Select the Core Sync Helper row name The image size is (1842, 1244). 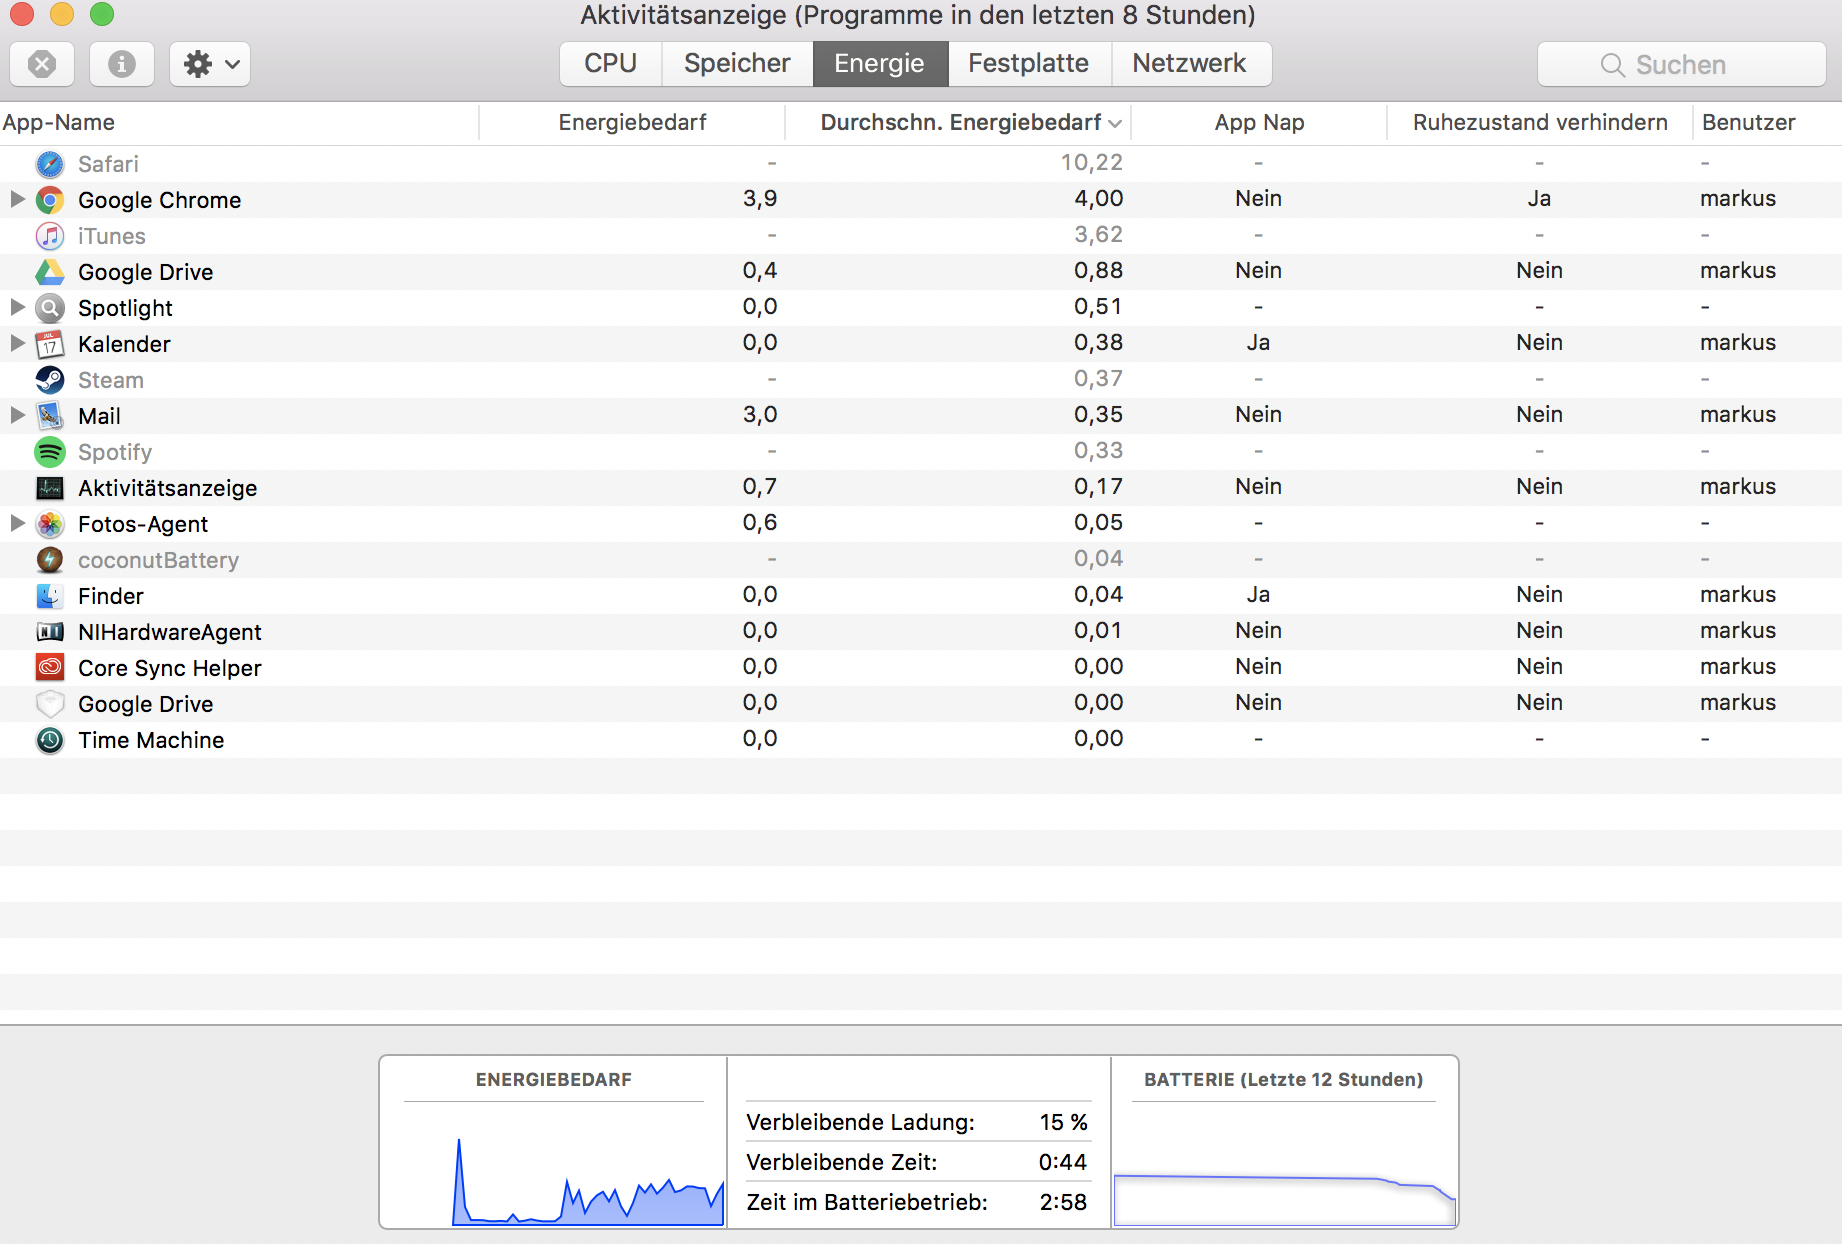tap(170, 668)
